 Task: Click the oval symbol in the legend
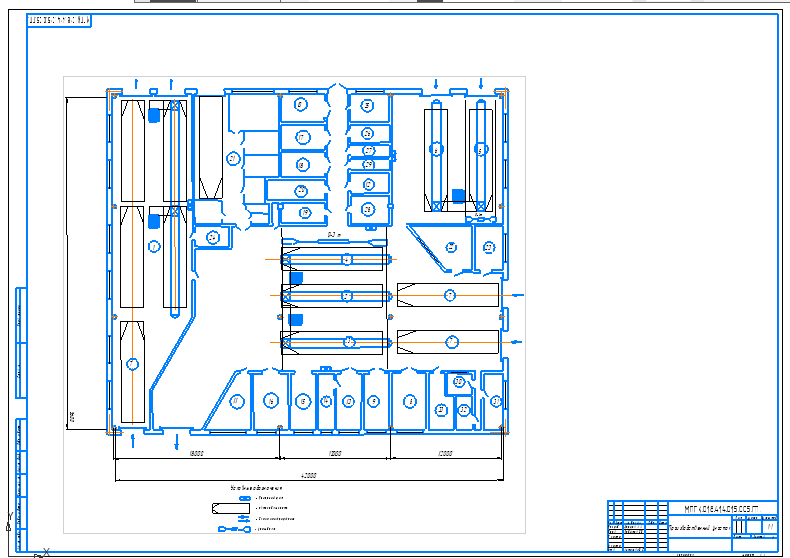[x=245, y=497]
